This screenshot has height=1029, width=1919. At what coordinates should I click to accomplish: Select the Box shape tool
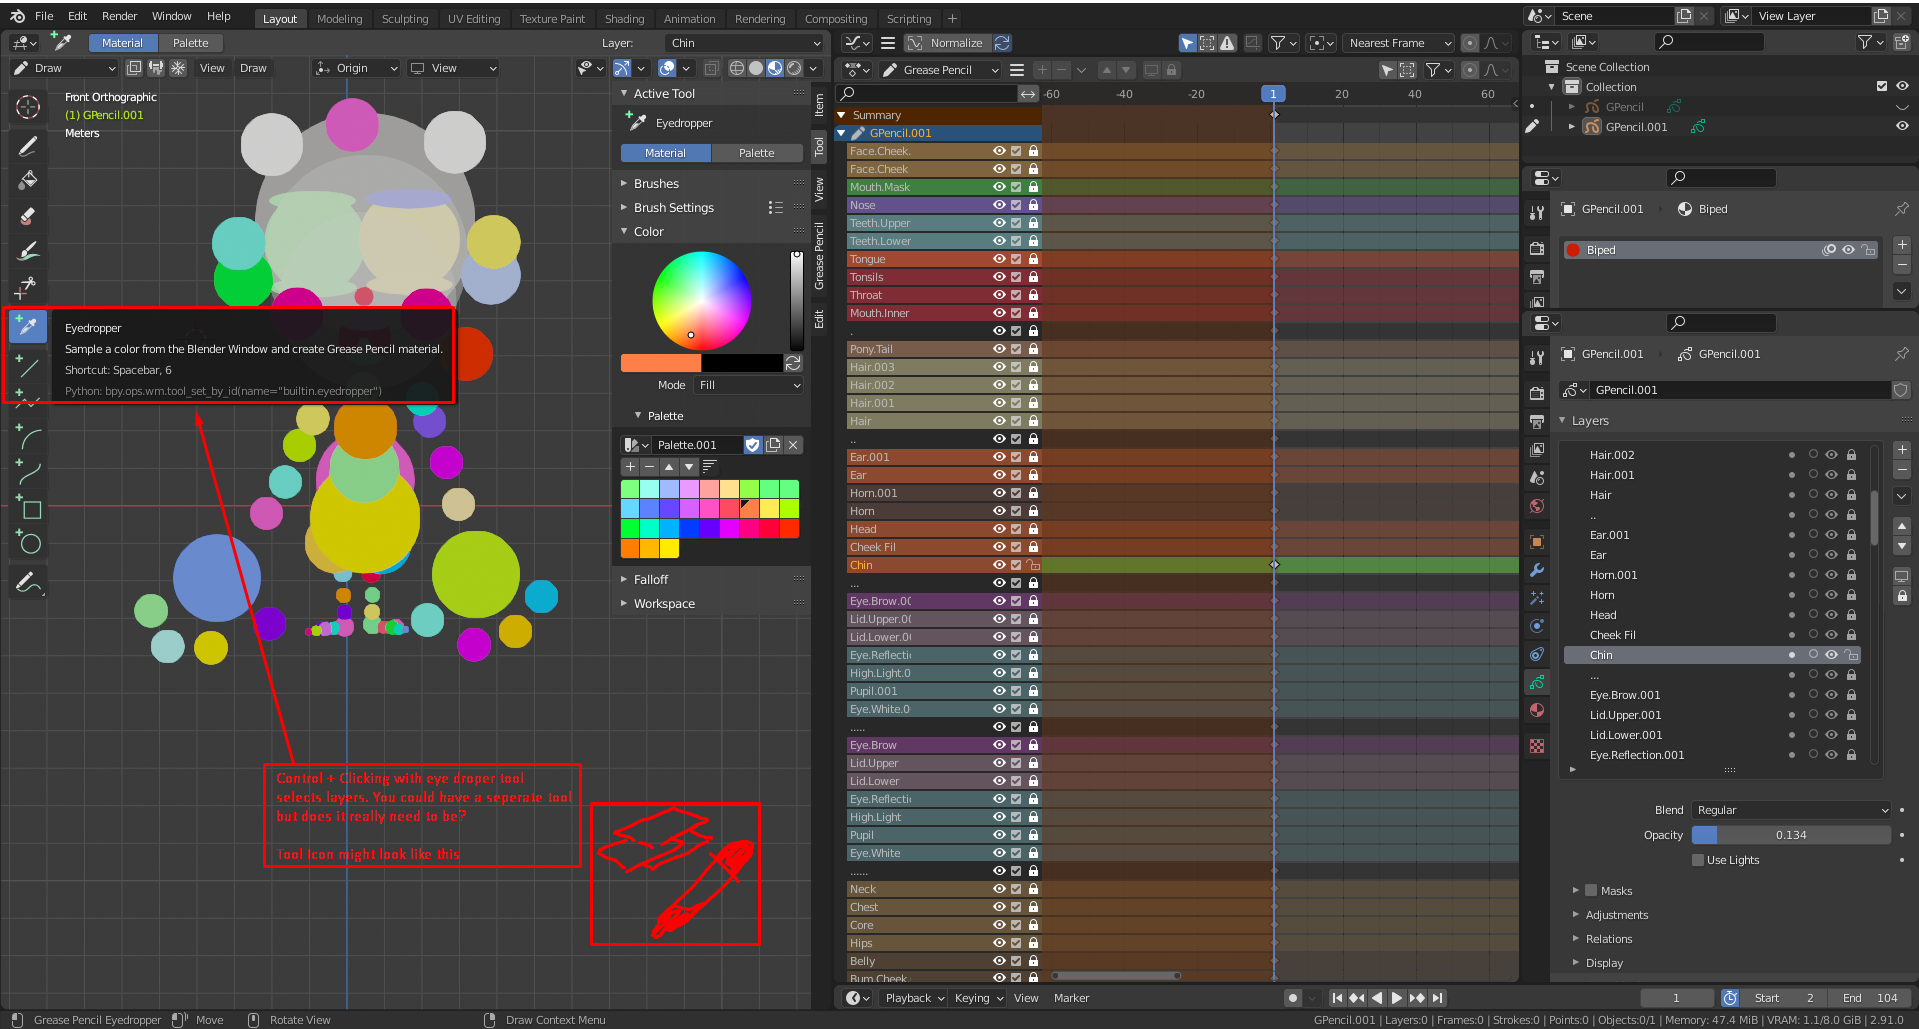click(x=28, y=508)
